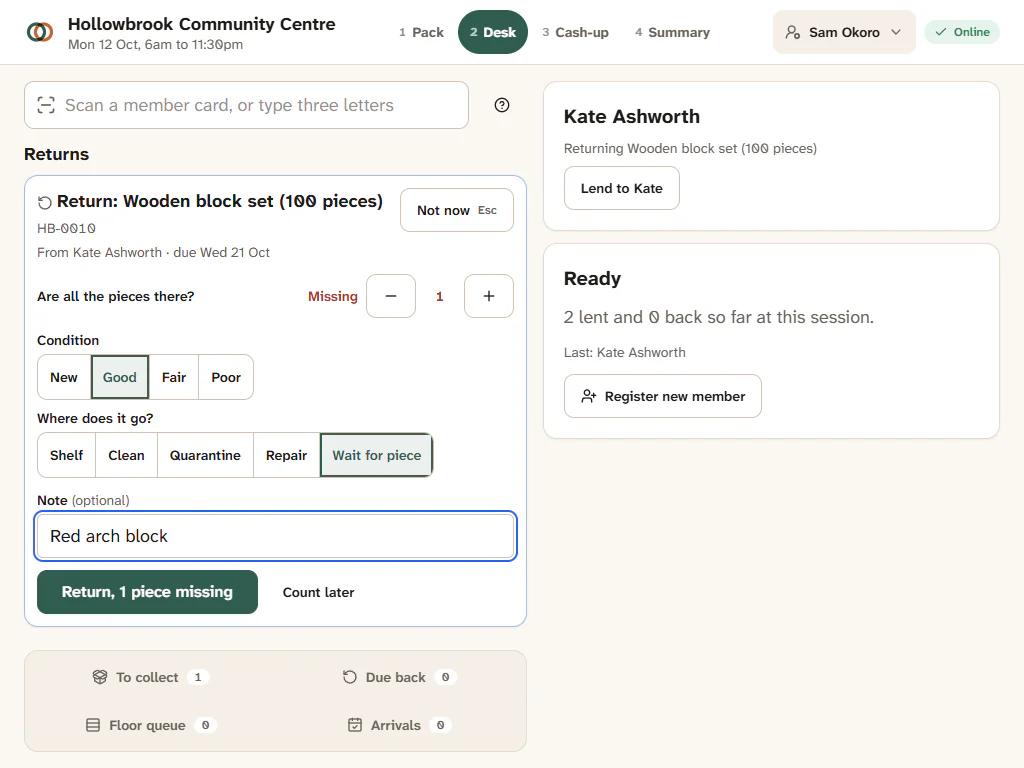Click Lend to Kate

click(x=622, y=188)
